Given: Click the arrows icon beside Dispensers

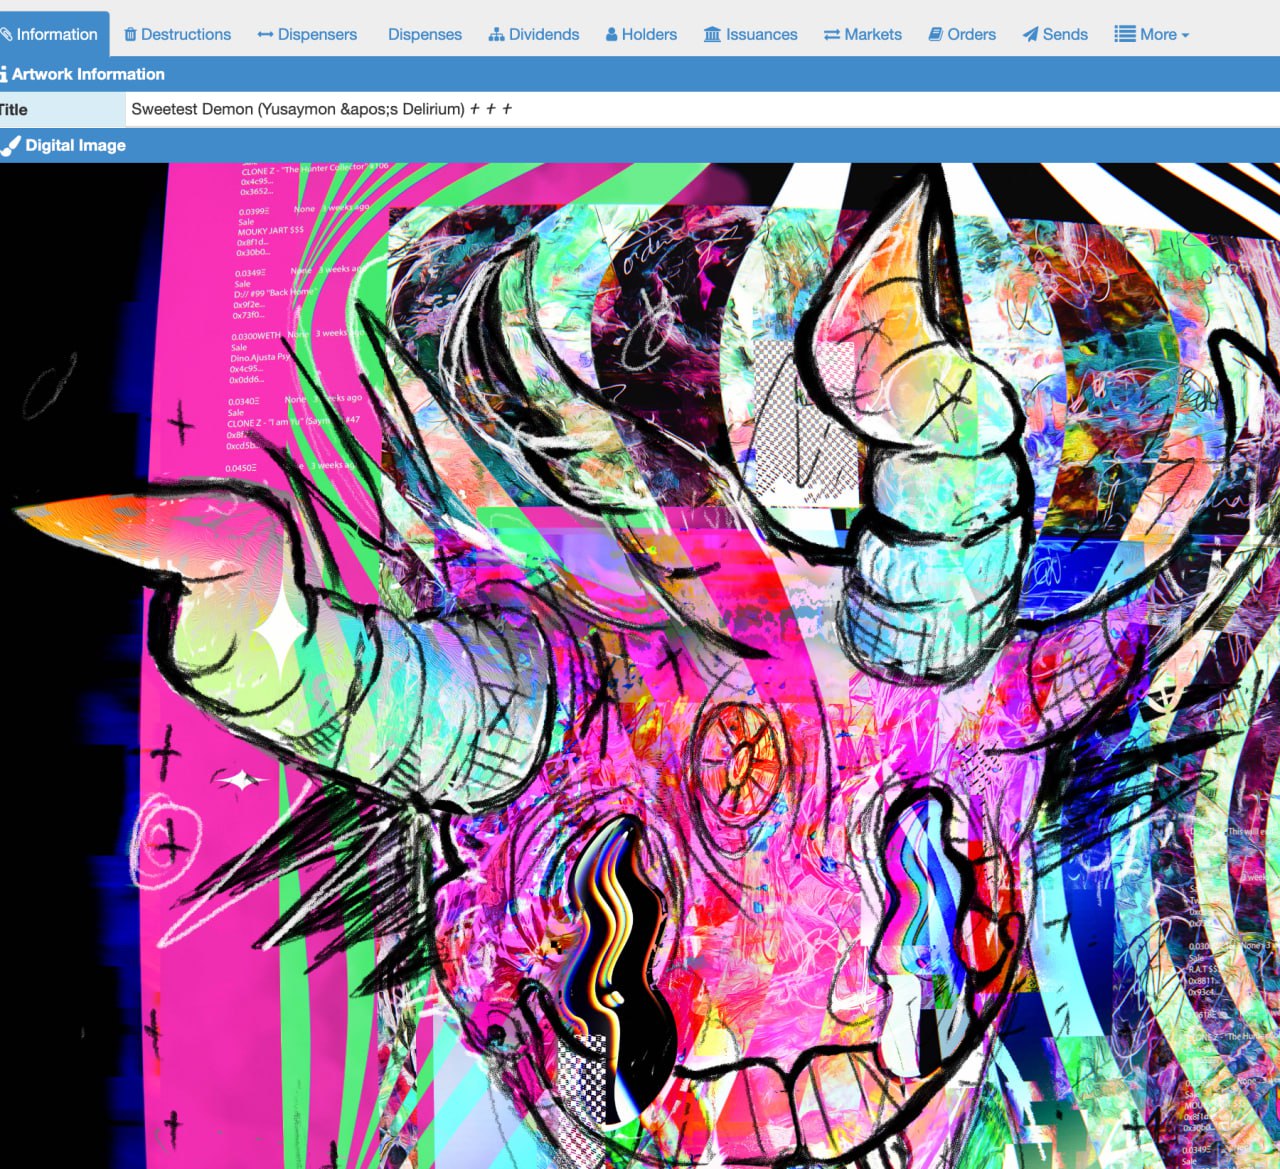Looking at the screenshot, I should pos(265,34).
